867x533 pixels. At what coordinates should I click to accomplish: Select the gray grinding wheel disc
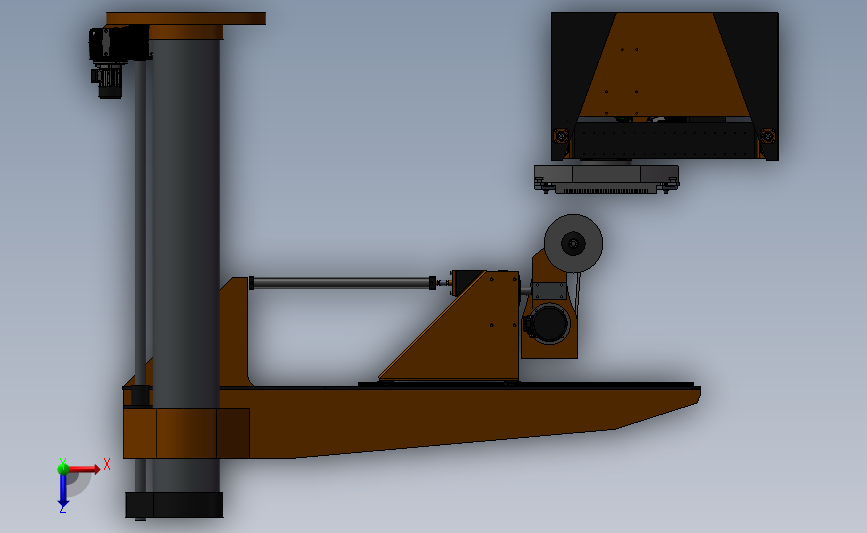573,243
